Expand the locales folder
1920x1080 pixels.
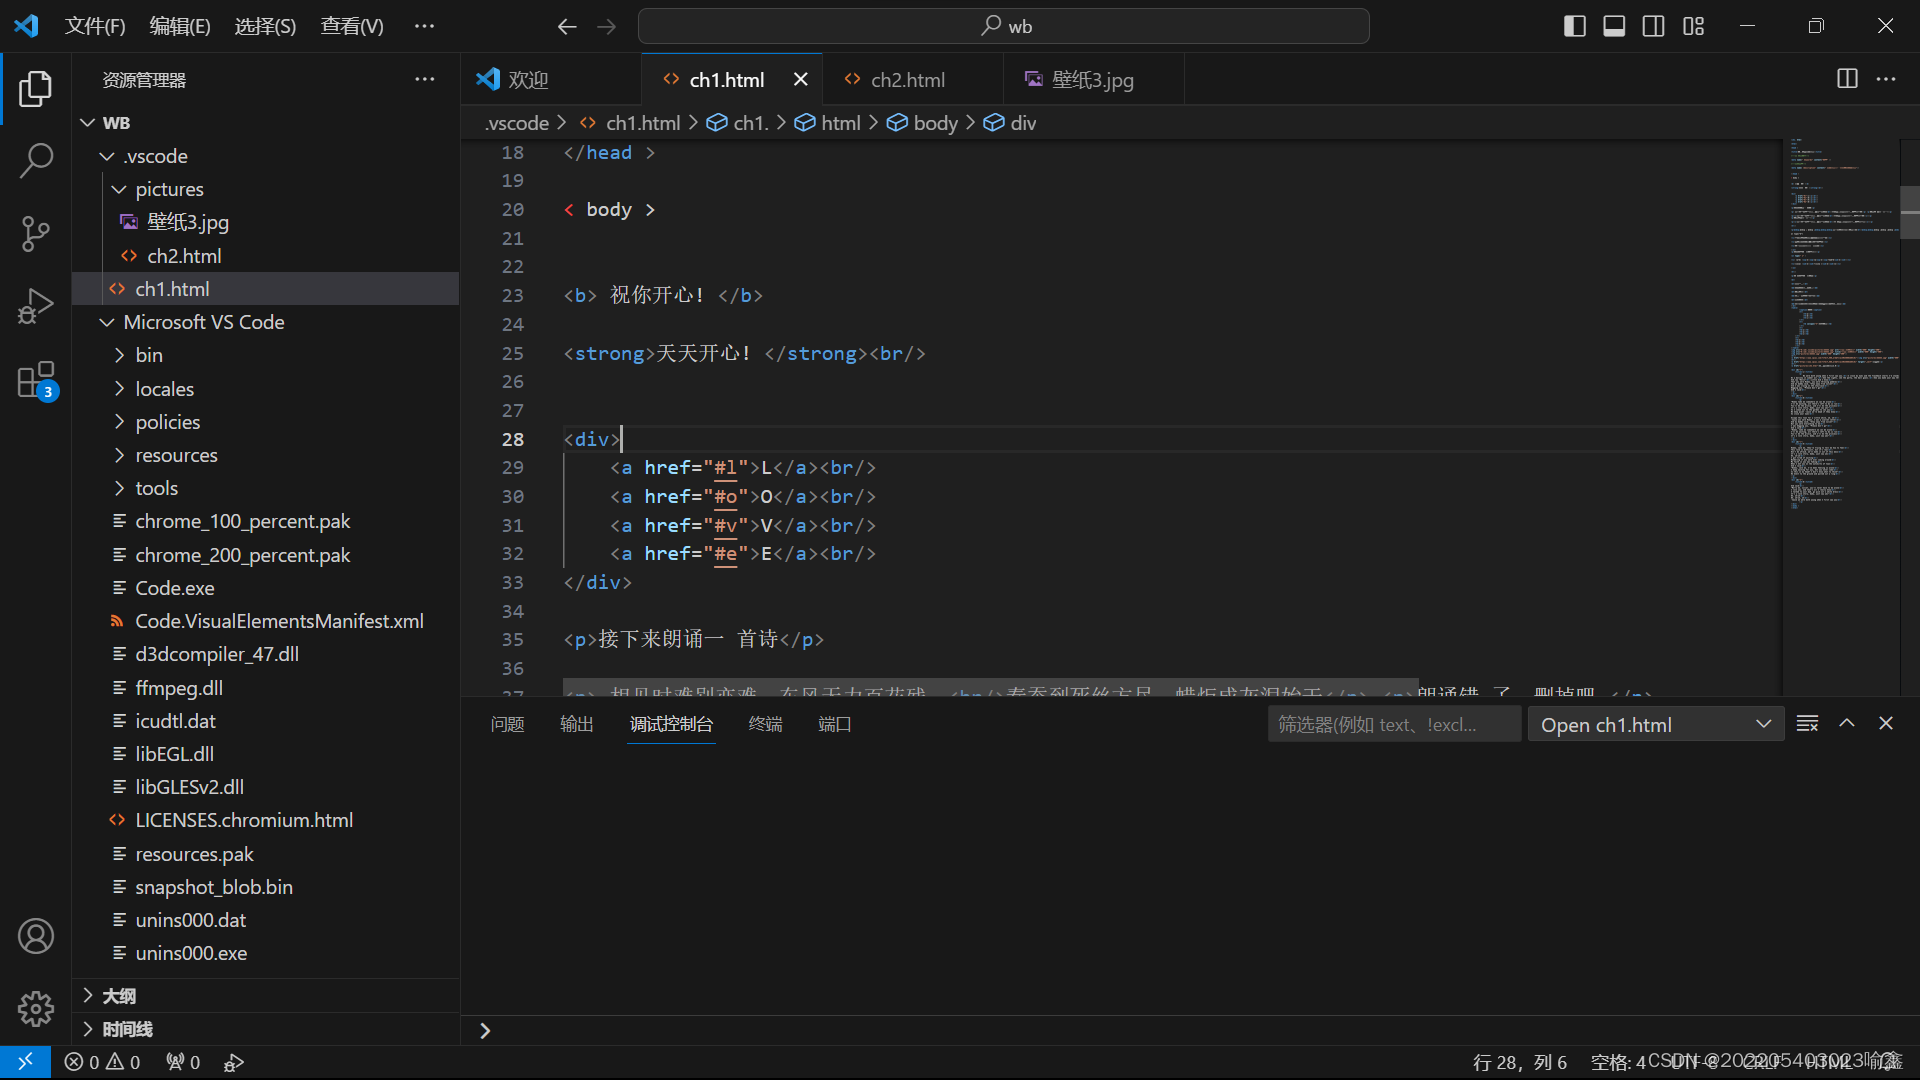click(x=165, y=389)
